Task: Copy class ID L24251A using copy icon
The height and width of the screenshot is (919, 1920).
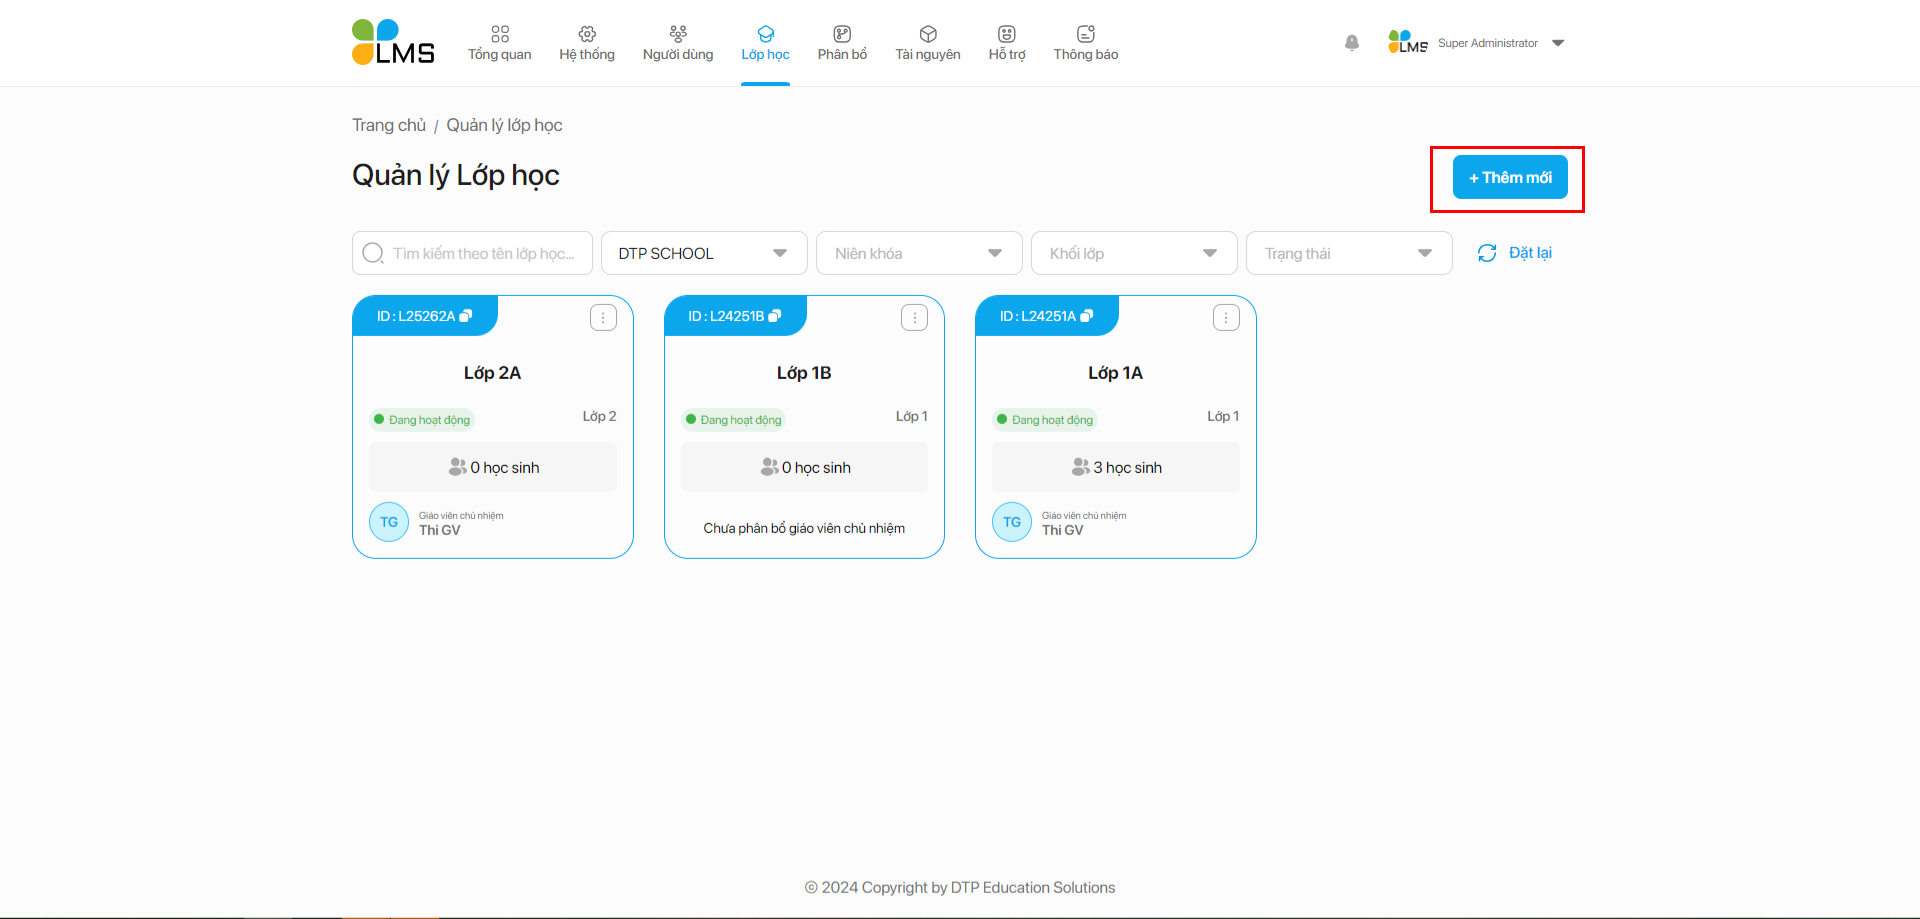Action: 1087,316
